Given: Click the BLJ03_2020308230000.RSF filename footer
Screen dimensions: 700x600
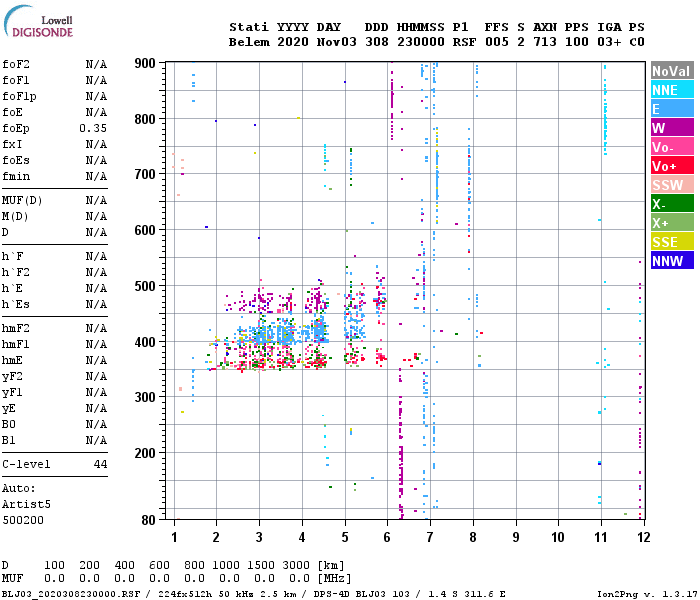Looking at the screenshot, I should (x=71, y=594).
